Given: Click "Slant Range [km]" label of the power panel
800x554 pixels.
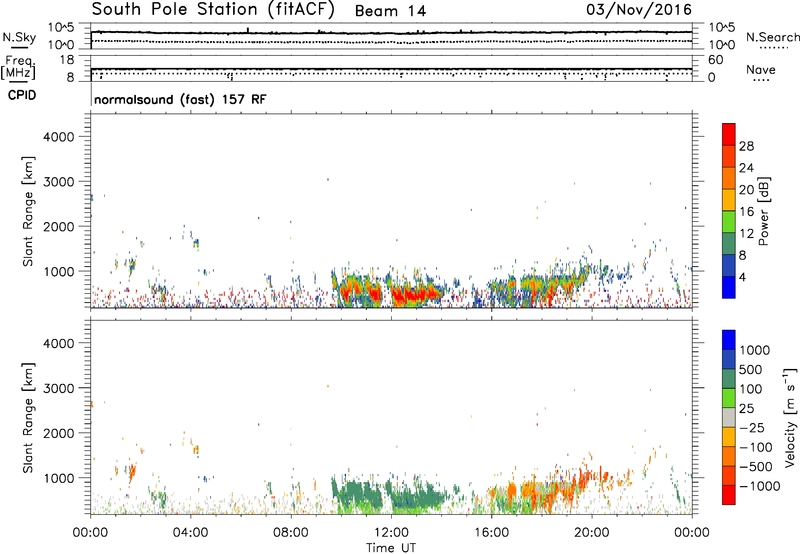Looking at the screenshot, I should click(28, 211).
